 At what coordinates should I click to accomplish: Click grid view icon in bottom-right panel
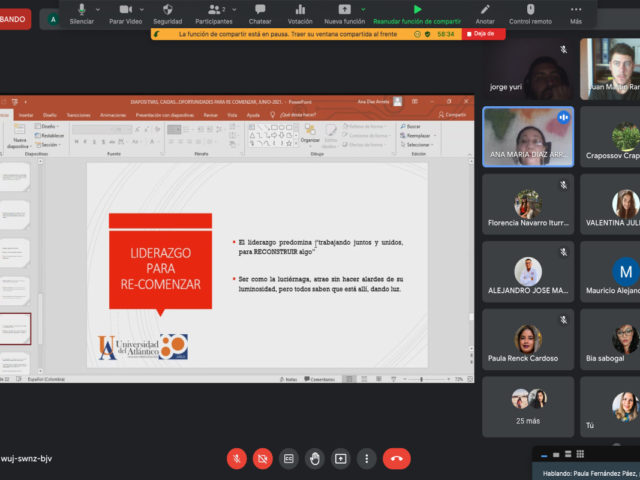[x=580, y=454]
